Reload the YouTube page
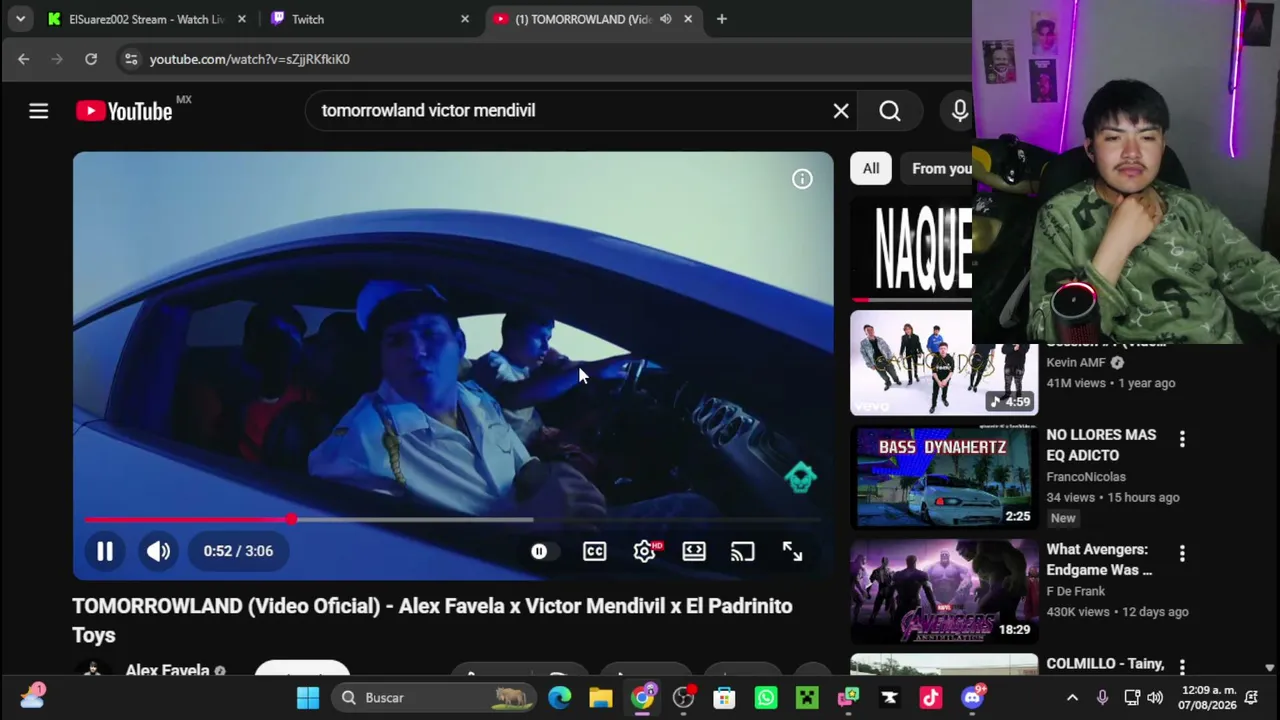 tap(91, 59)
